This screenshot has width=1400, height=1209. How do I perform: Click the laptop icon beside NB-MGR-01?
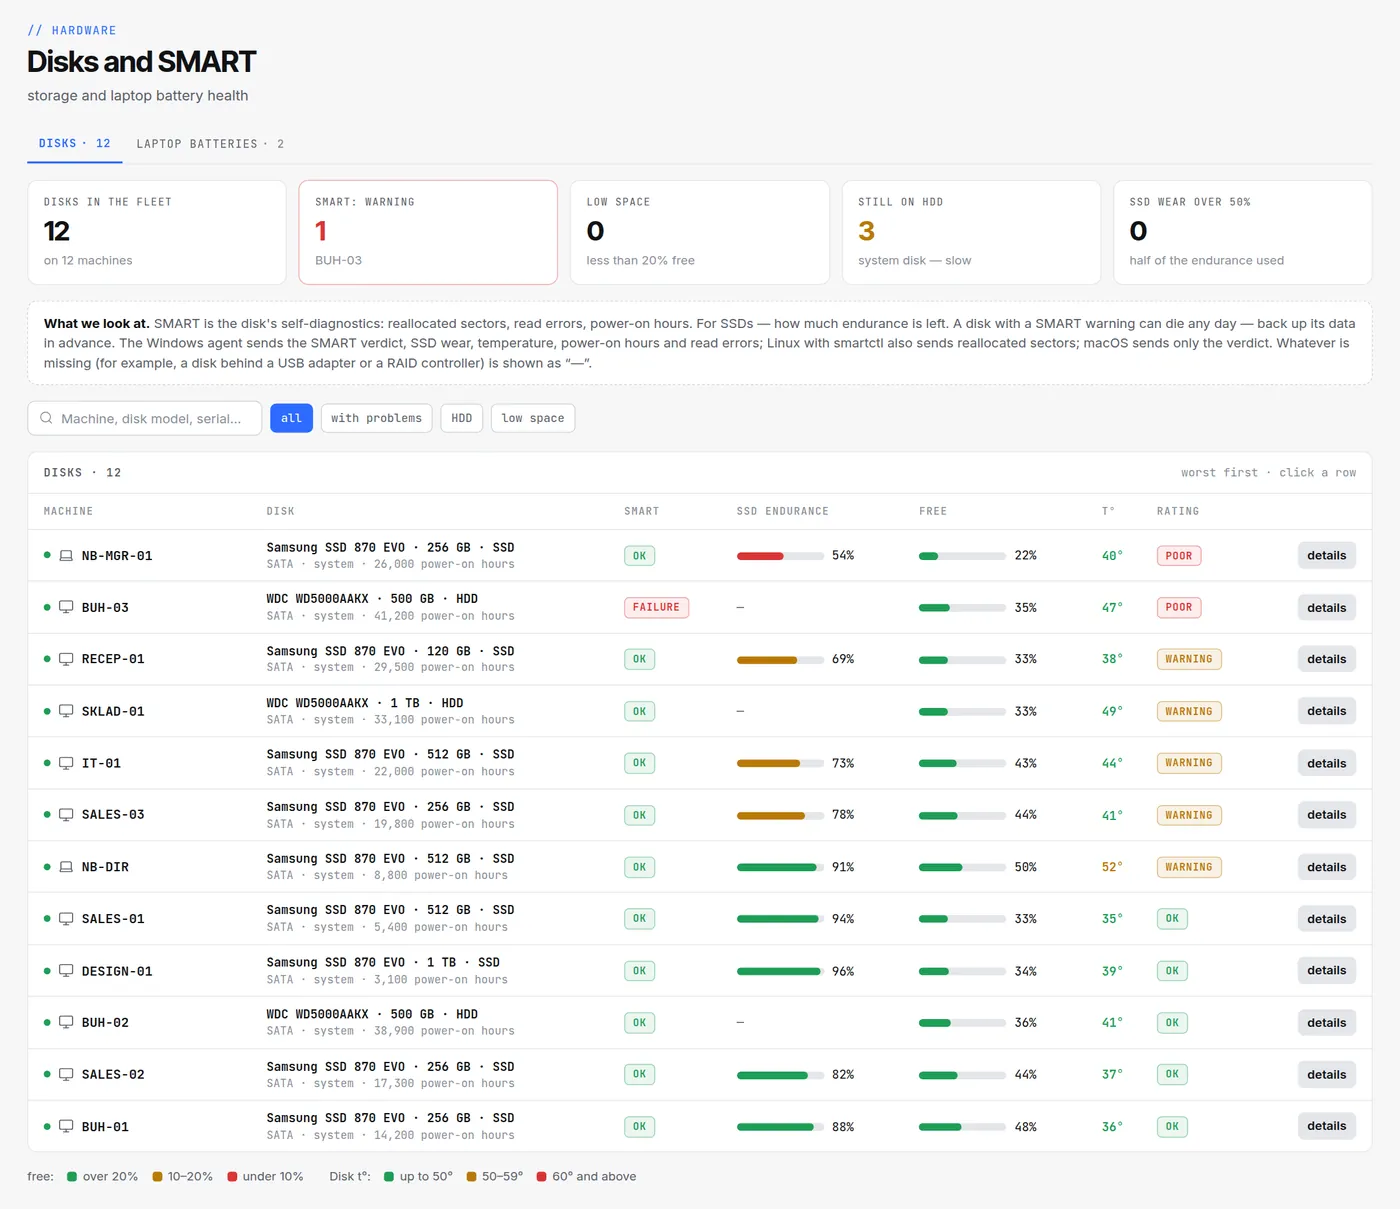[x=66, y=556]
